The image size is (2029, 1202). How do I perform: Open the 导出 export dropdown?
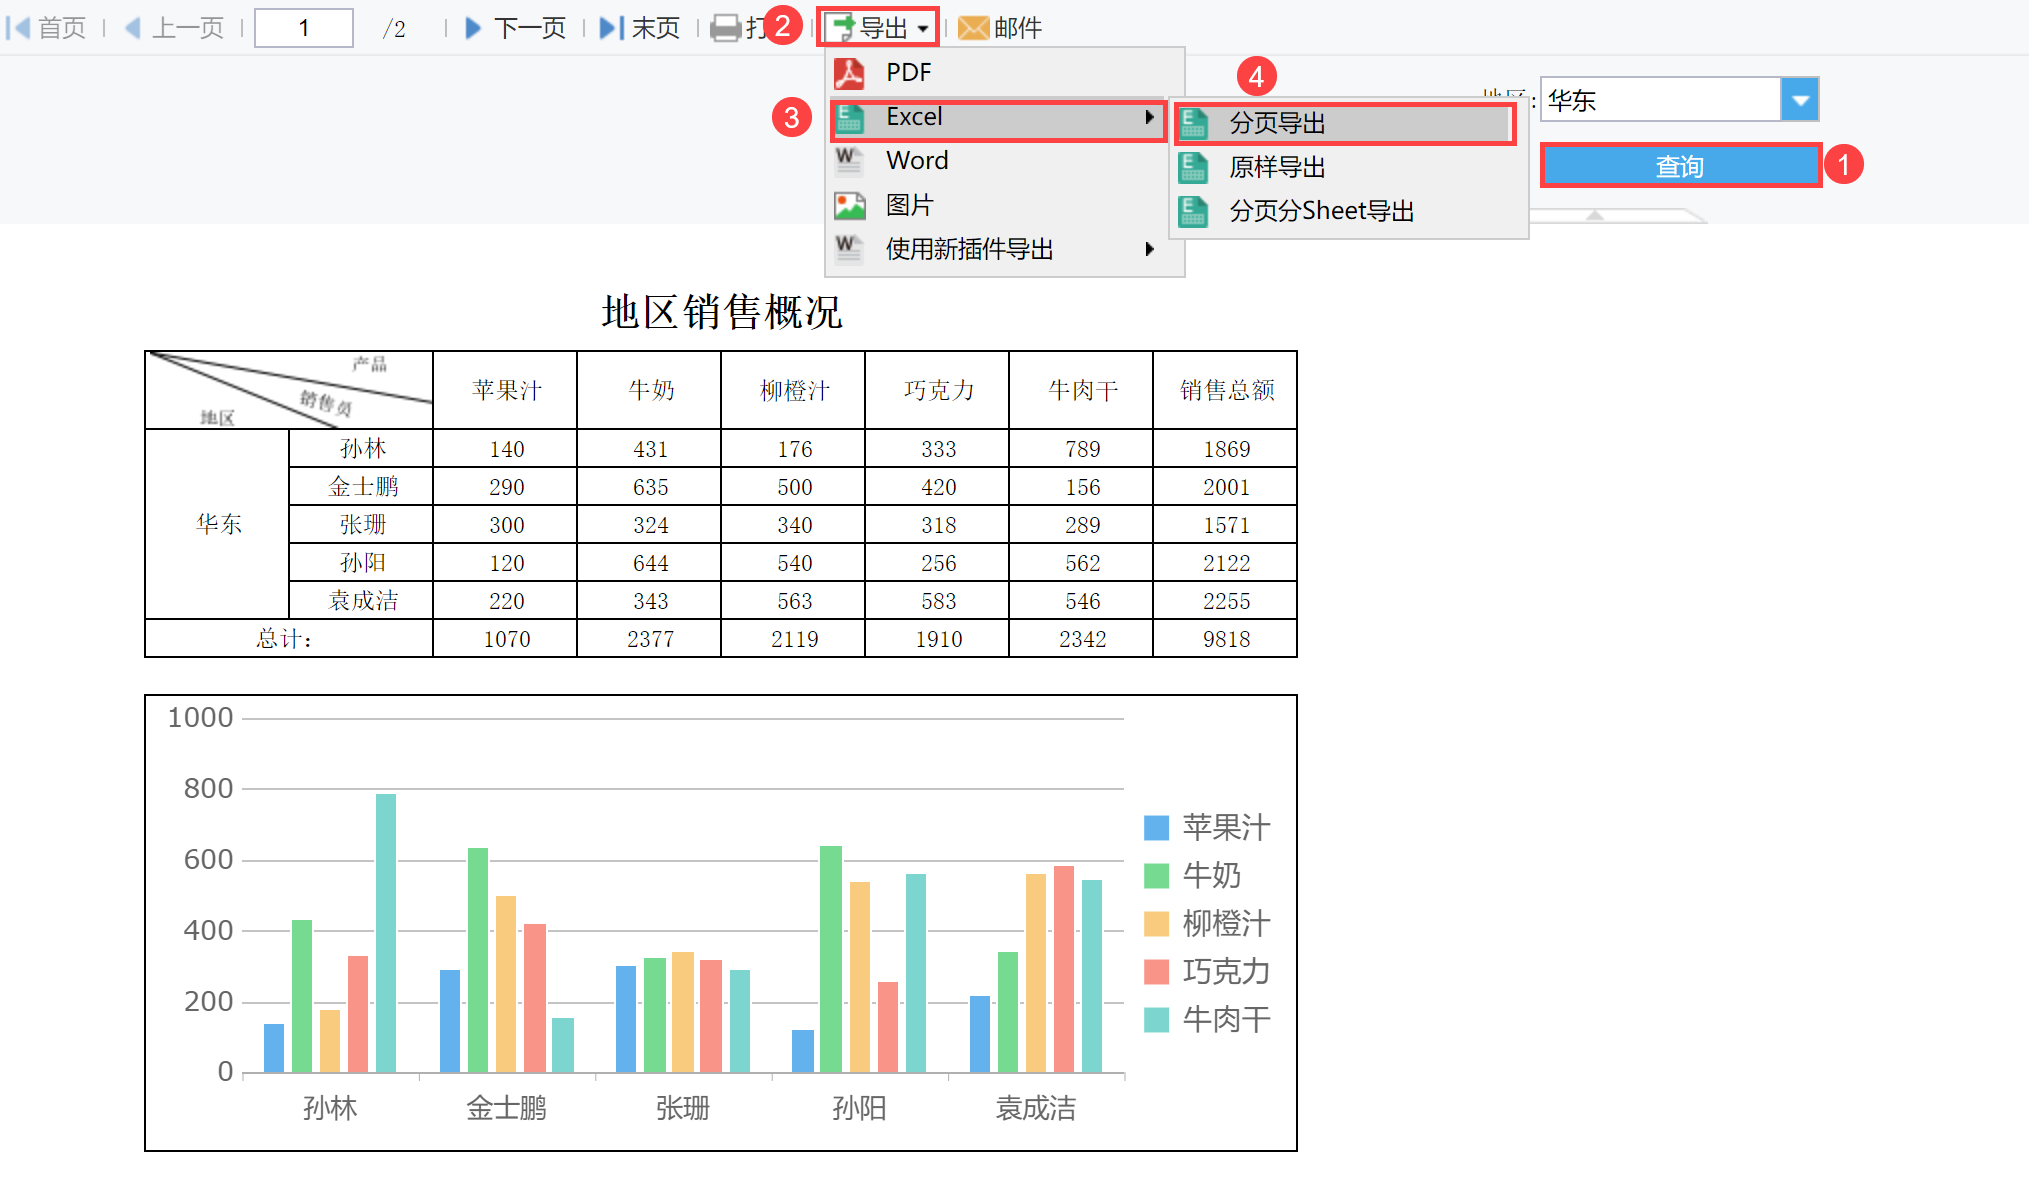click(879, 28)
